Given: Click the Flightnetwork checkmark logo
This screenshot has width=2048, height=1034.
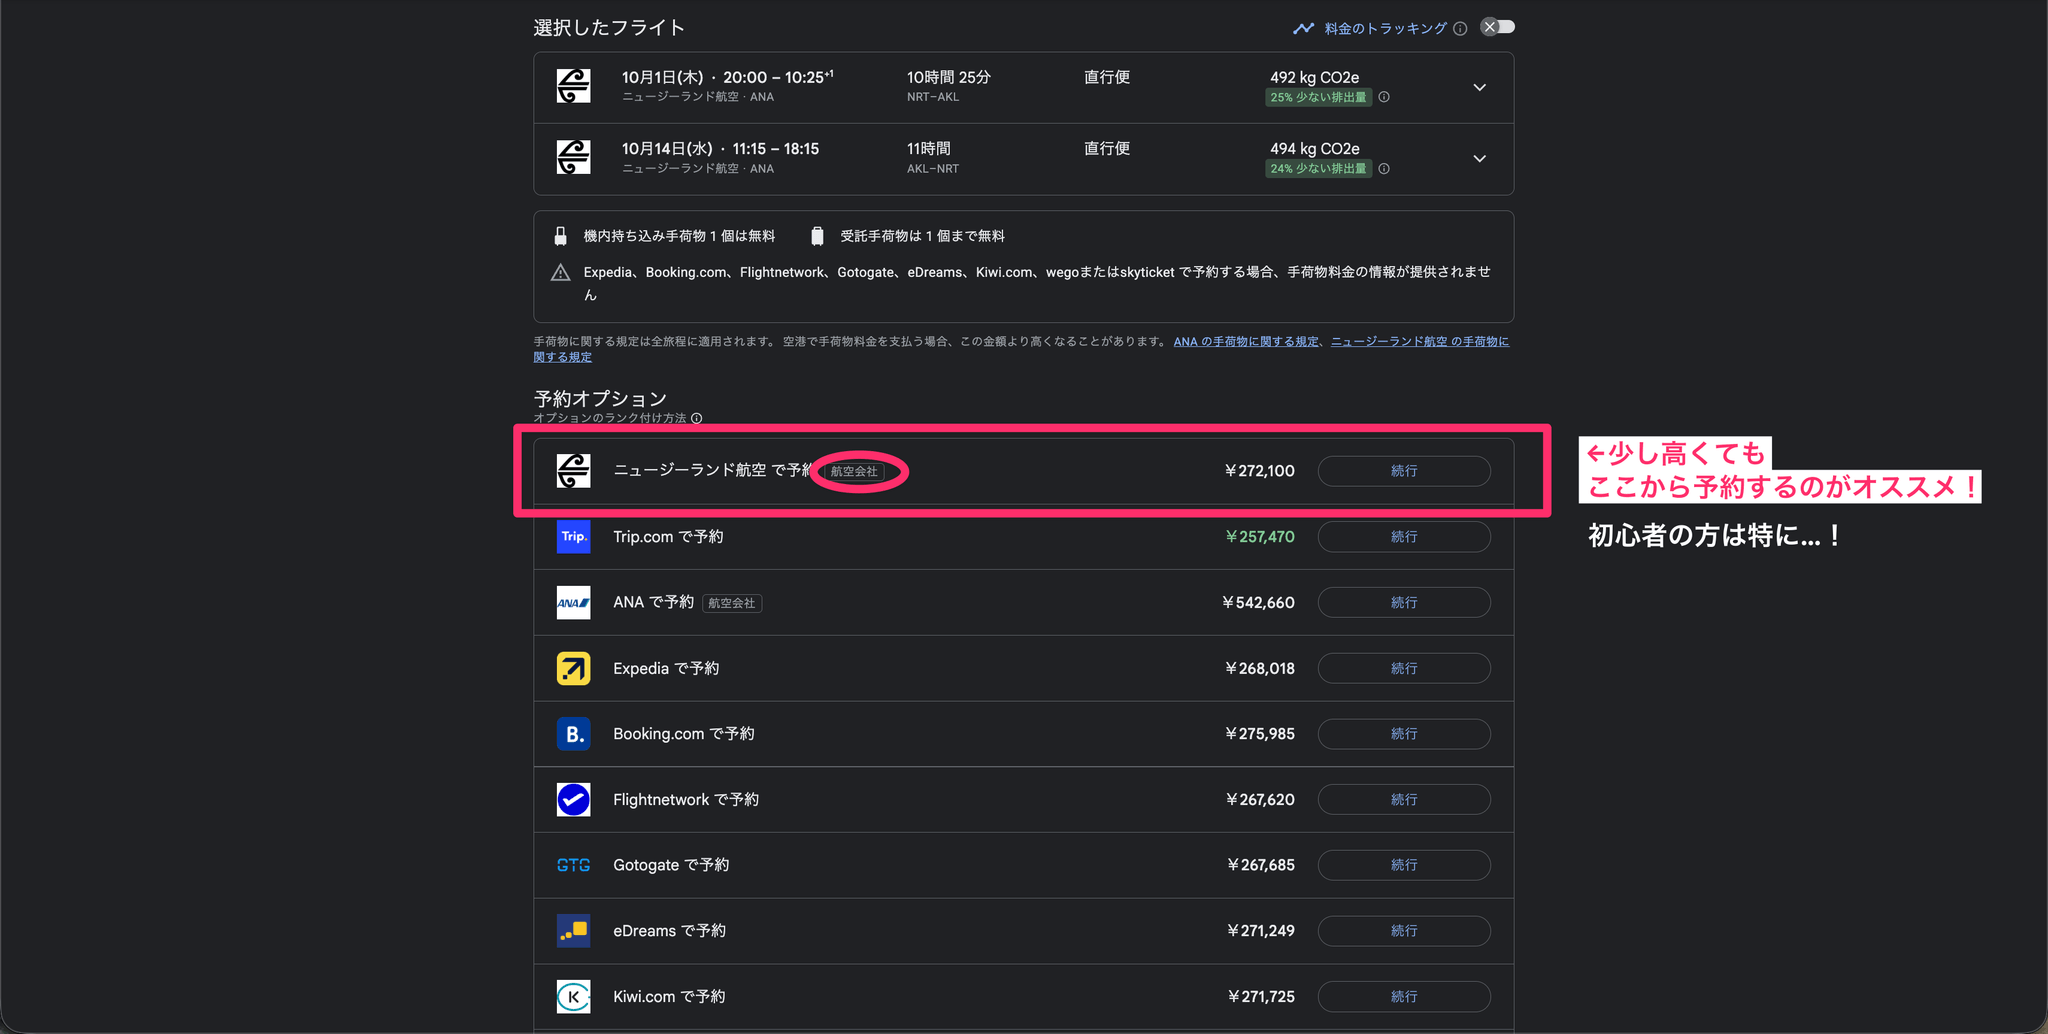Looking at the screenshot, I should coord(573,800).
